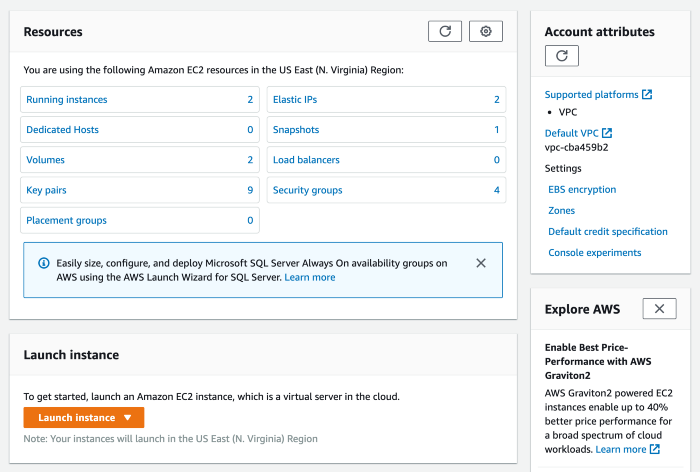Open Security groups

point(307,190)
